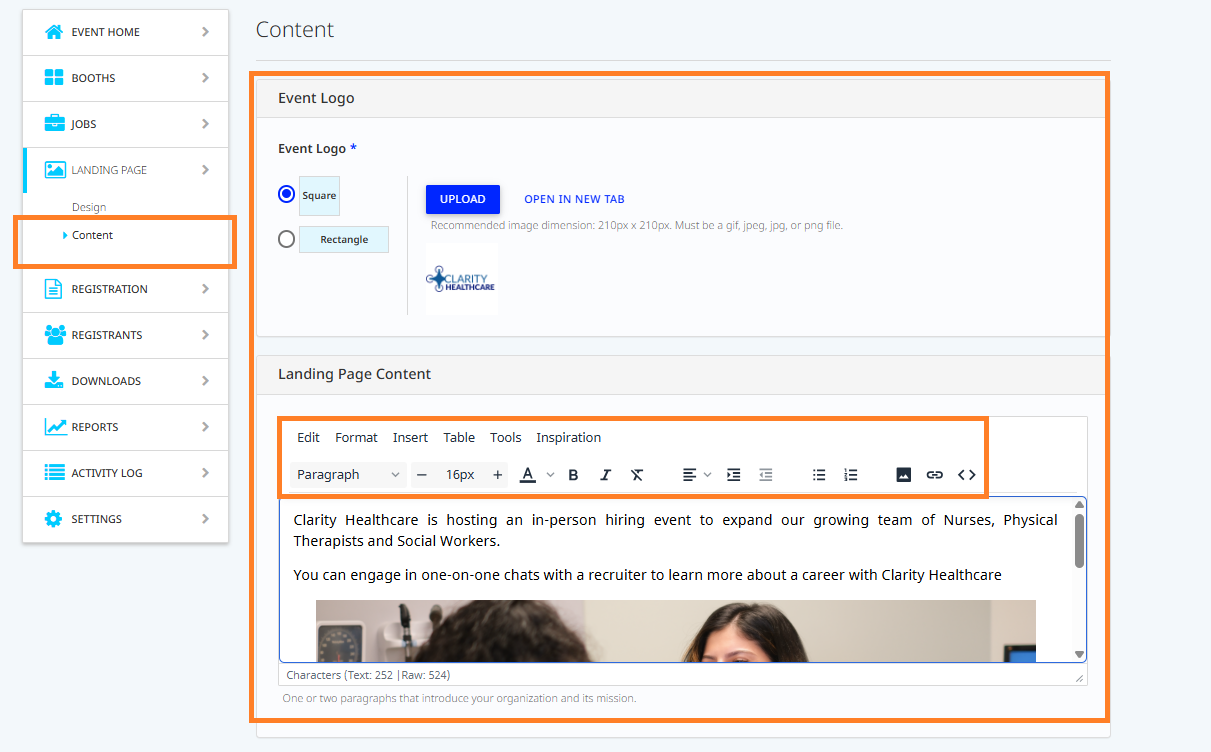Open the Paragraph block format dropdown
Image resolution: width=1211 pixels, height=752 pixels.
pos(348,475)
